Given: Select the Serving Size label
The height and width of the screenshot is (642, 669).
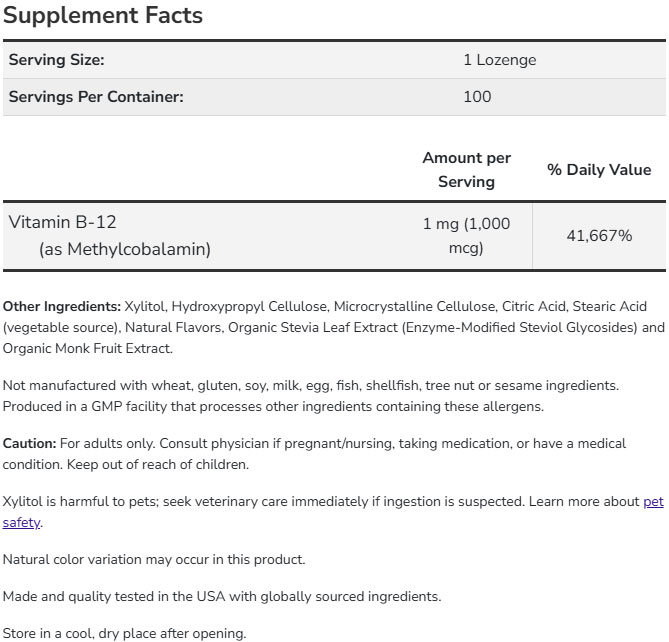Looking at the screenshot, I should coord(56,60).
